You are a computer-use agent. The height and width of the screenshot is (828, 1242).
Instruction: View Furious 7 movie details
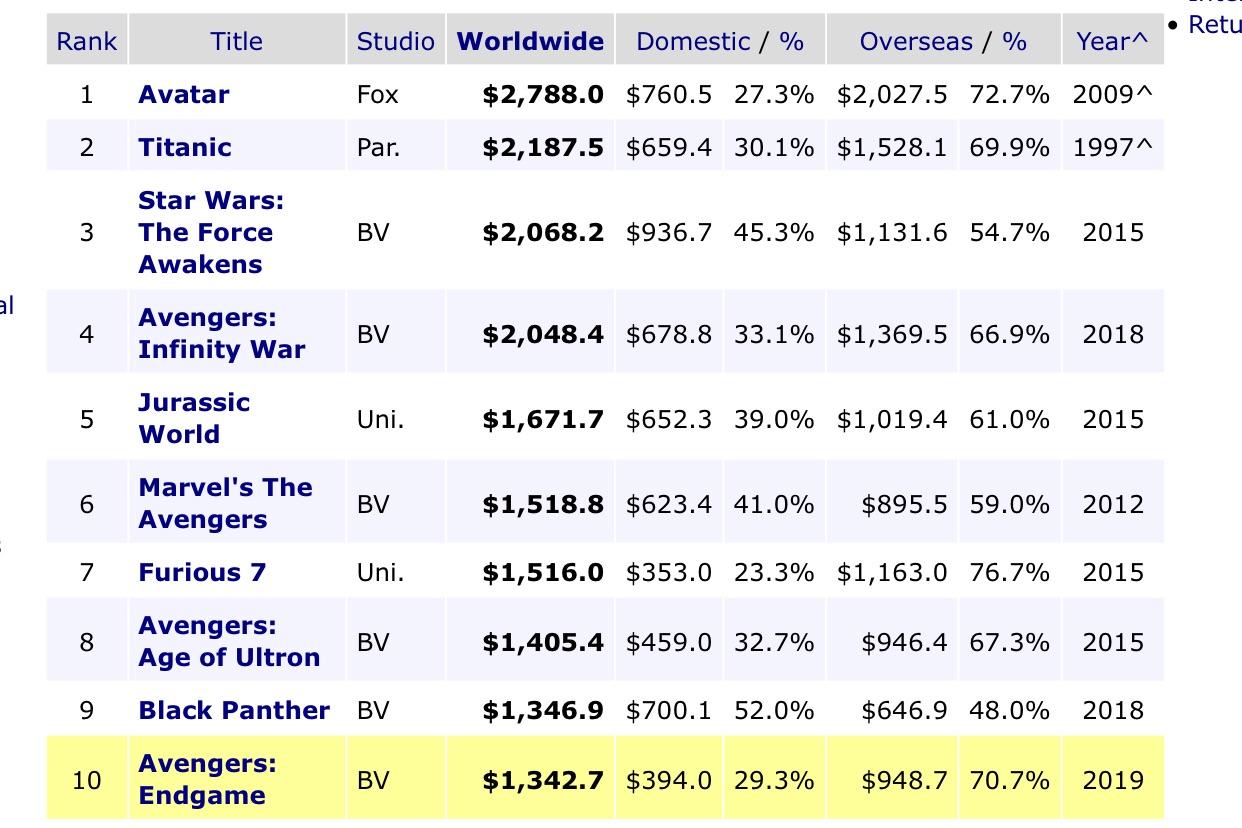[201, 572]
